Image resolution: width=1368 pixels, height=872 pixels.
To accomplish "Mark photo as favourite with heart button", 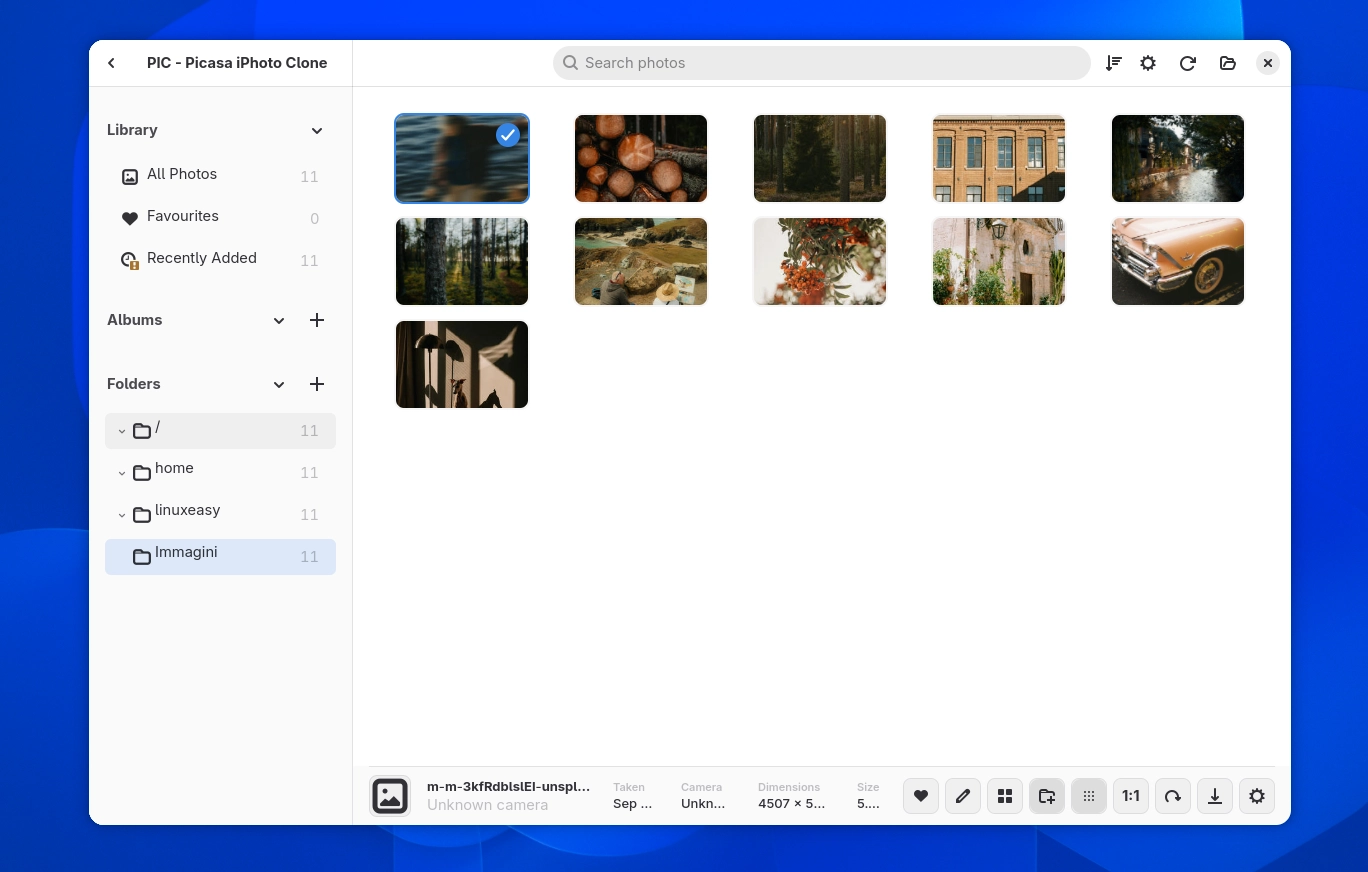I will 921,796.
